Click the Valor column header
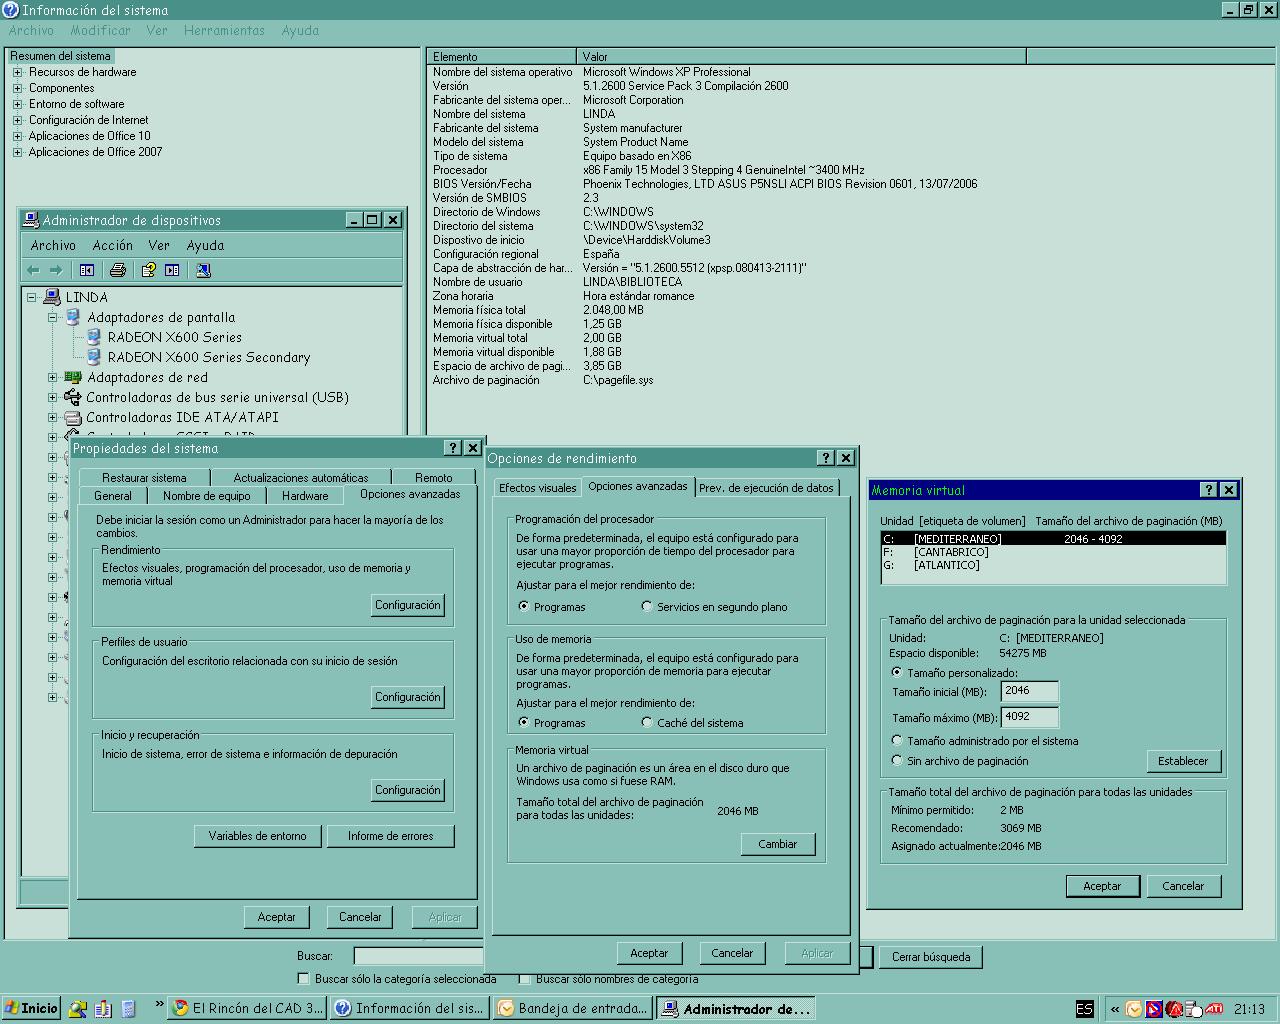The image size is (1280, 1024). (801, 57)
